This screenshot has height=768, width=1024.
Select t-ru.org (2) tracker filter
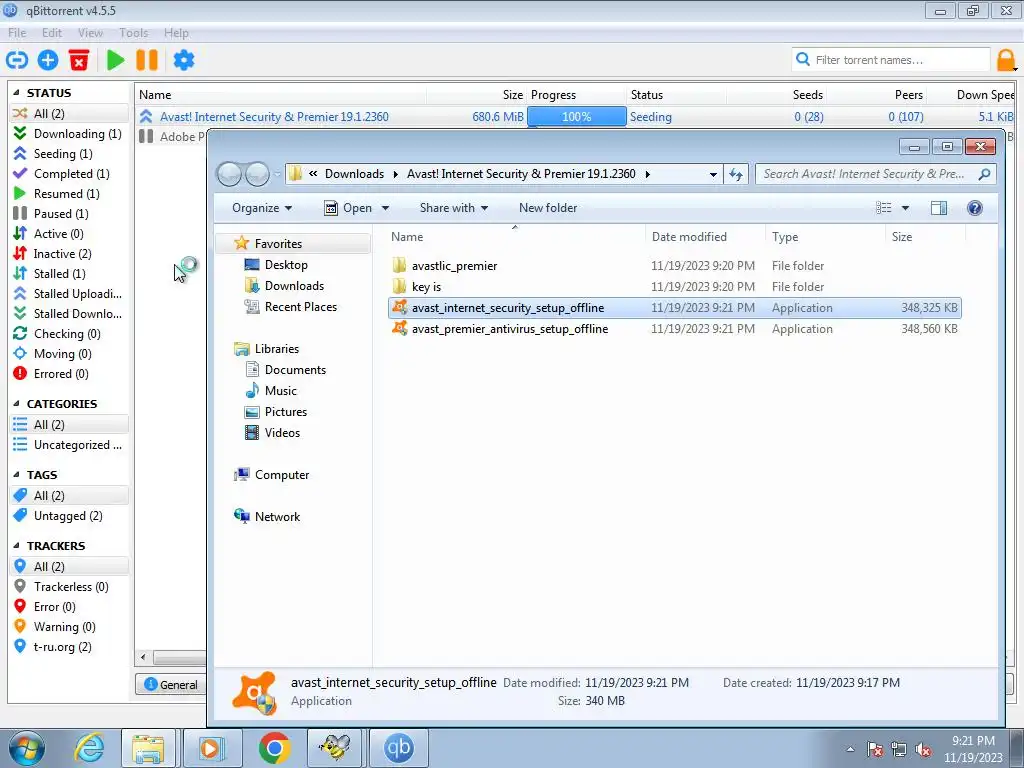tap(69, 647)
